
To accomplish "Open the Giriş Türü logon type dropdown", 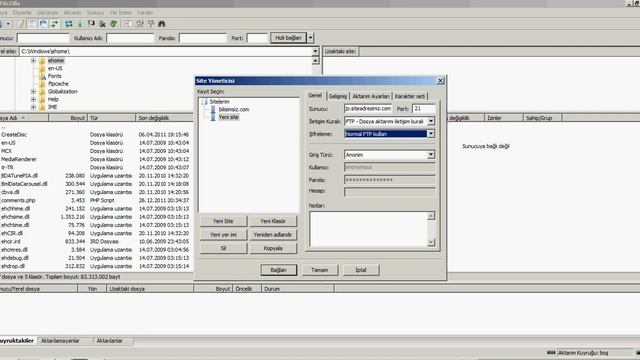I will (431, 155).
